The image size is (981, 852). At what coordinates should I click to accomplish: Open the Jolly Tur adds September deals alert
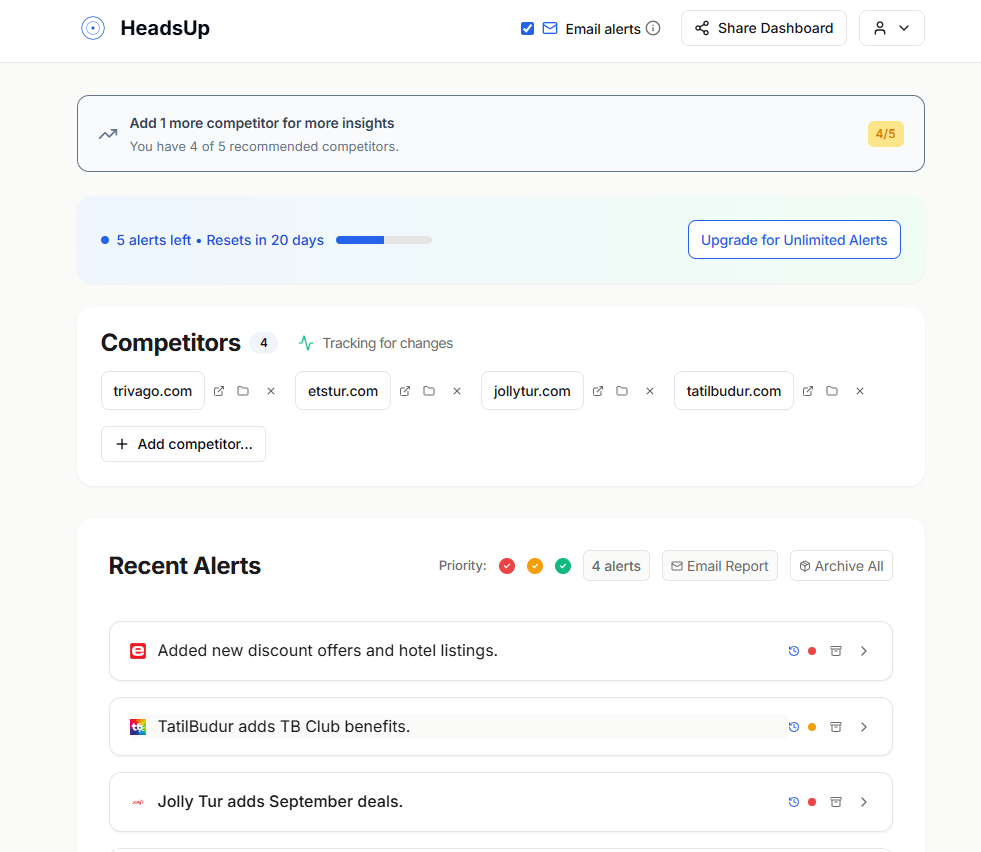(x=501, y=802)
